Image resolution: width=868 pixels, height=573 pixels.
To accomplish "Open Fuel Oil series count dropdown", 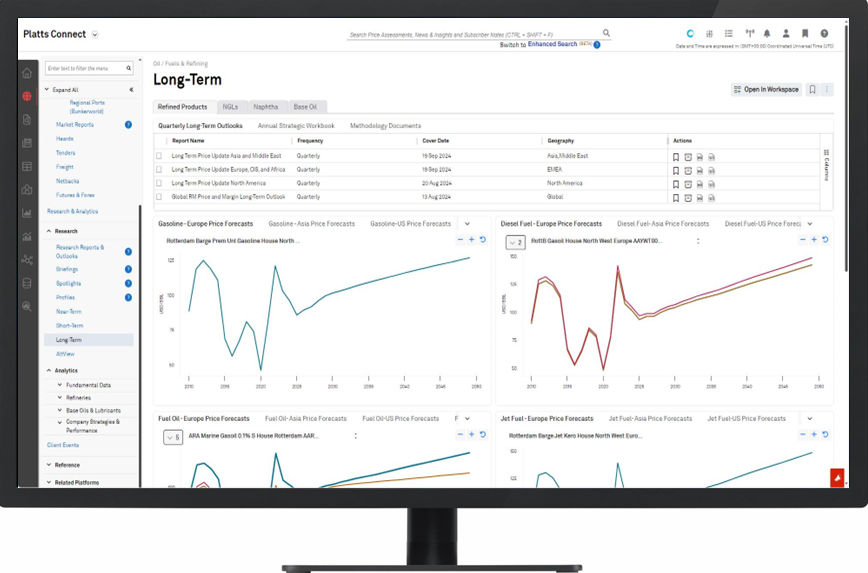I will (173, 437).
